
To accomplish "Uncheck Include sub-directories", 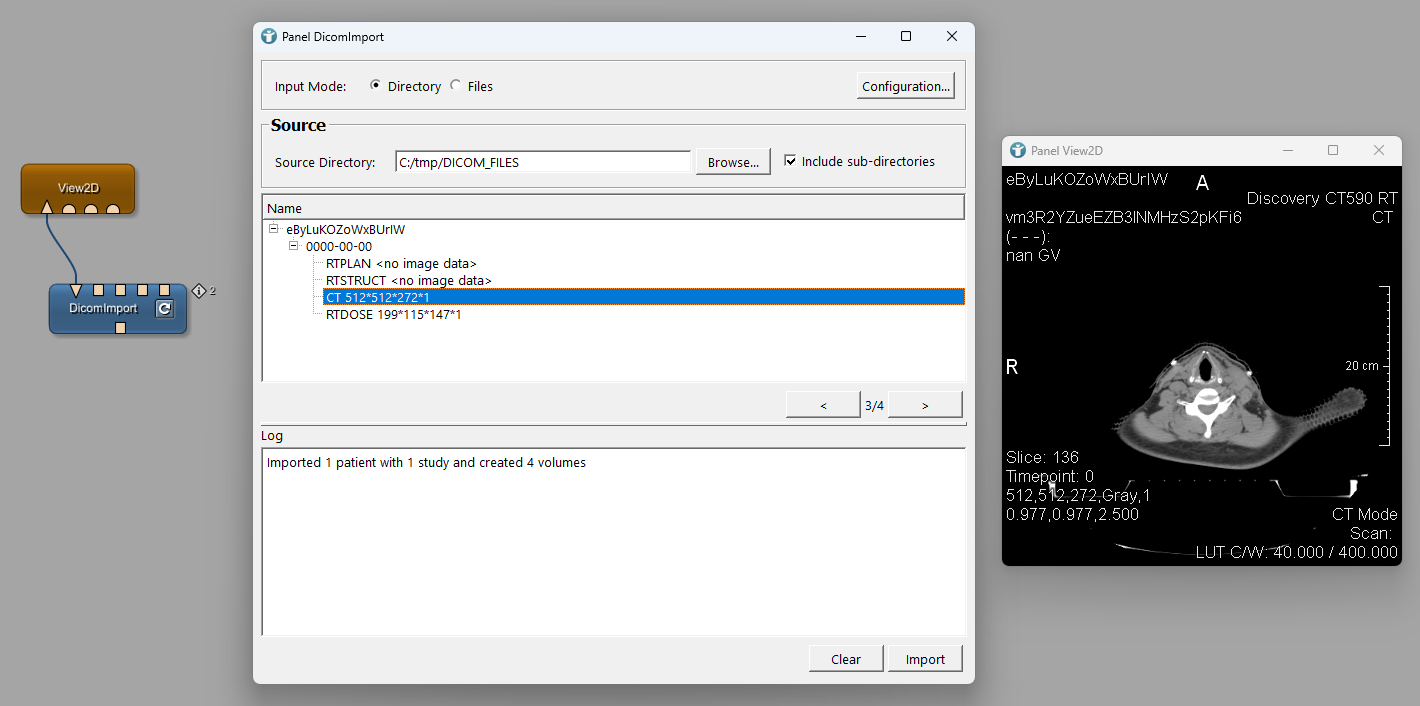I will coord(791,161).
